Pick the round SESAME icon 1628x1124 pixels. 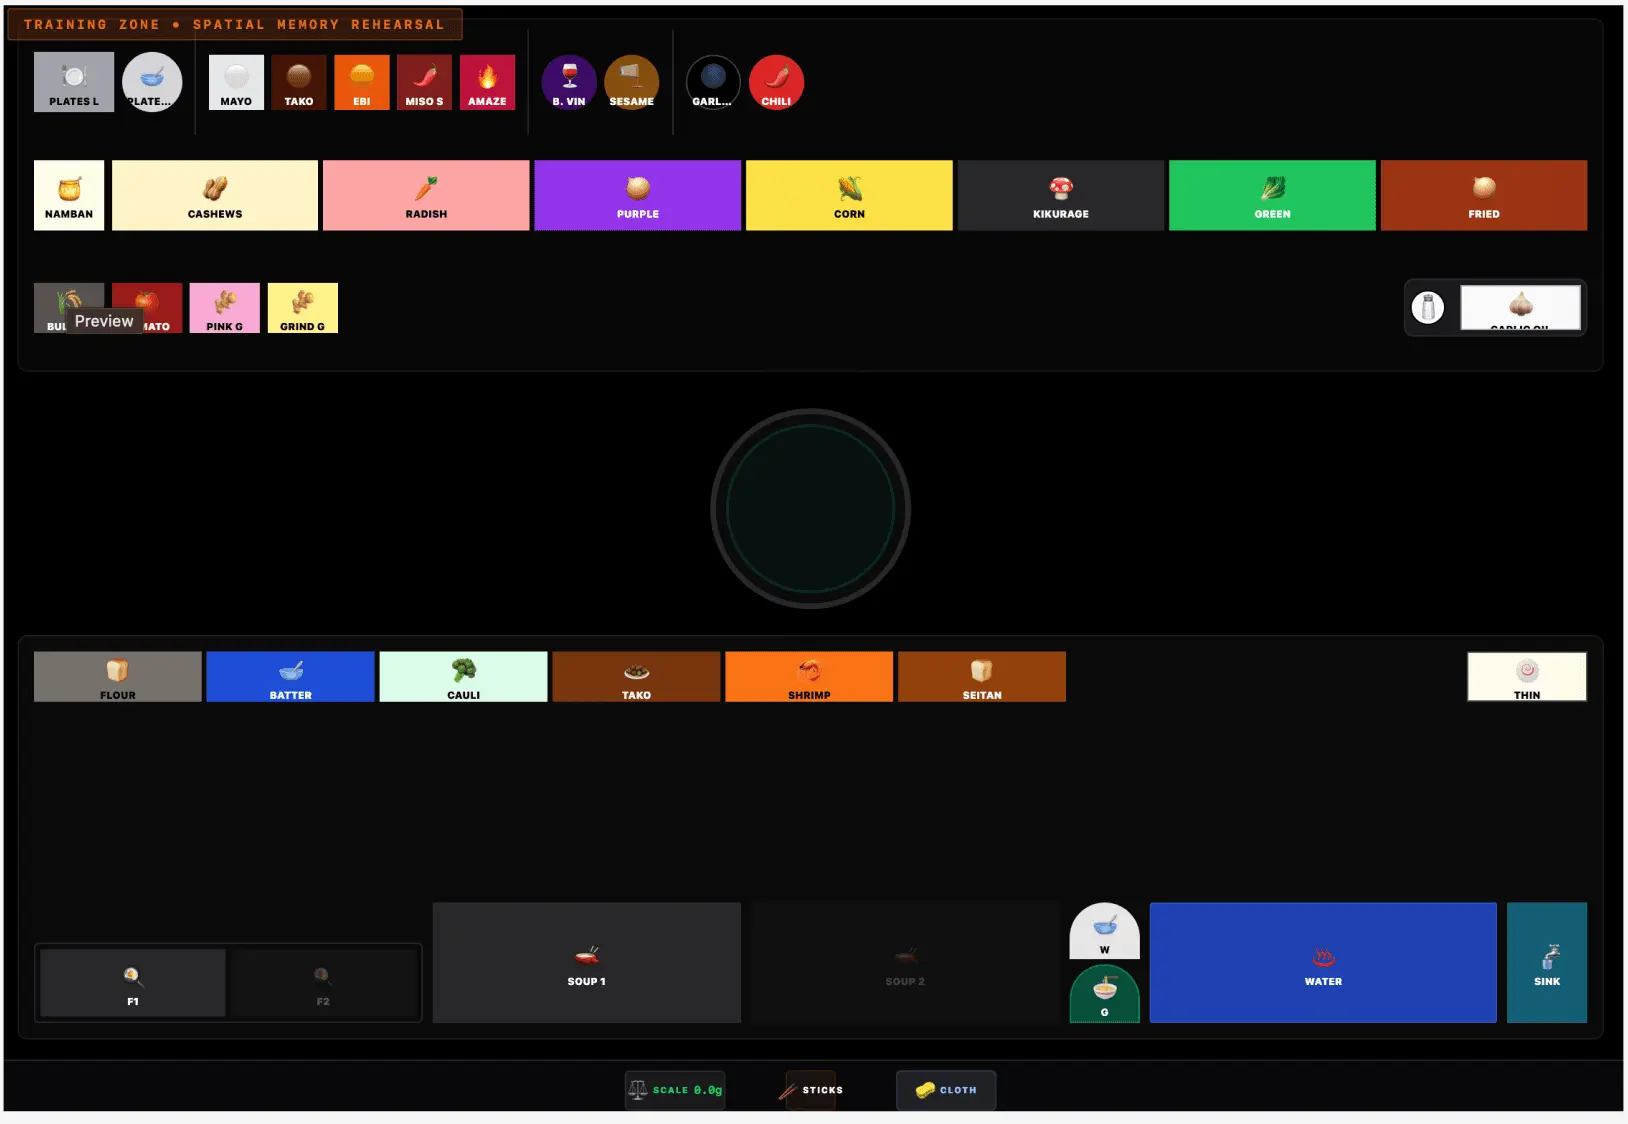pyautogui.click(x=632, y=82)
